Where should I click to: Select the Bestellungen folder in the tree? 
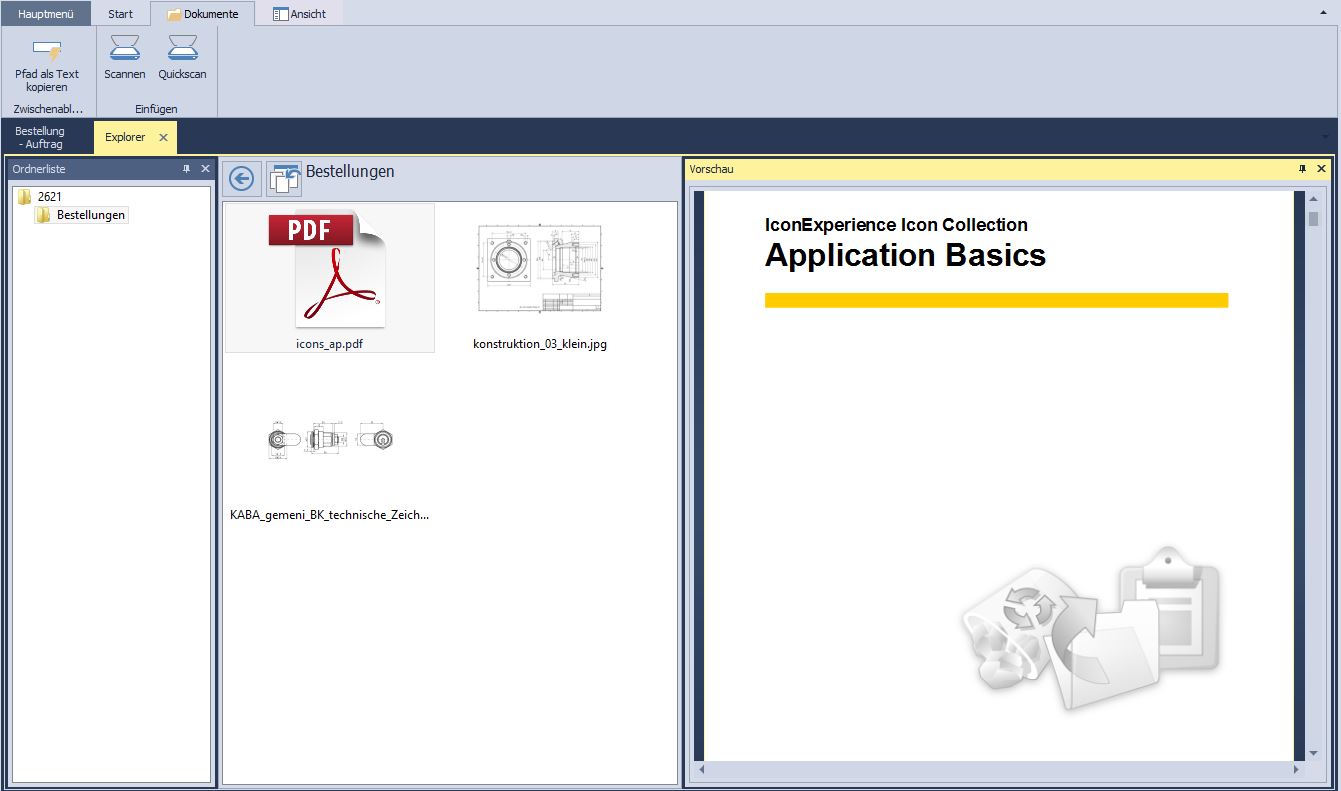[x=90, y=215]
